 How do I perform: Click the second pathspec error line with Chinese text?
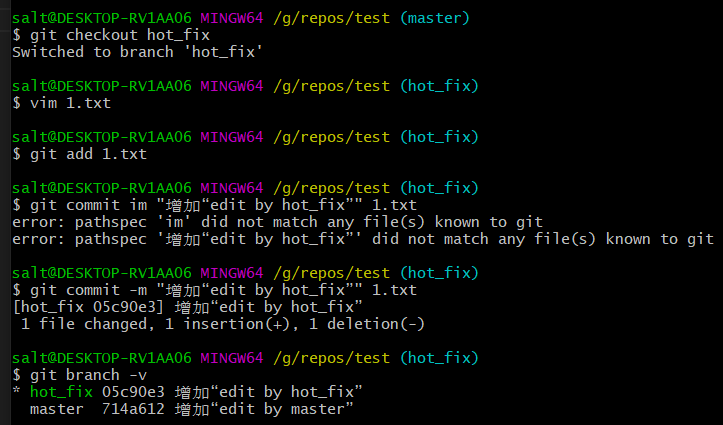pyautogui.click(x=363, y=239)
